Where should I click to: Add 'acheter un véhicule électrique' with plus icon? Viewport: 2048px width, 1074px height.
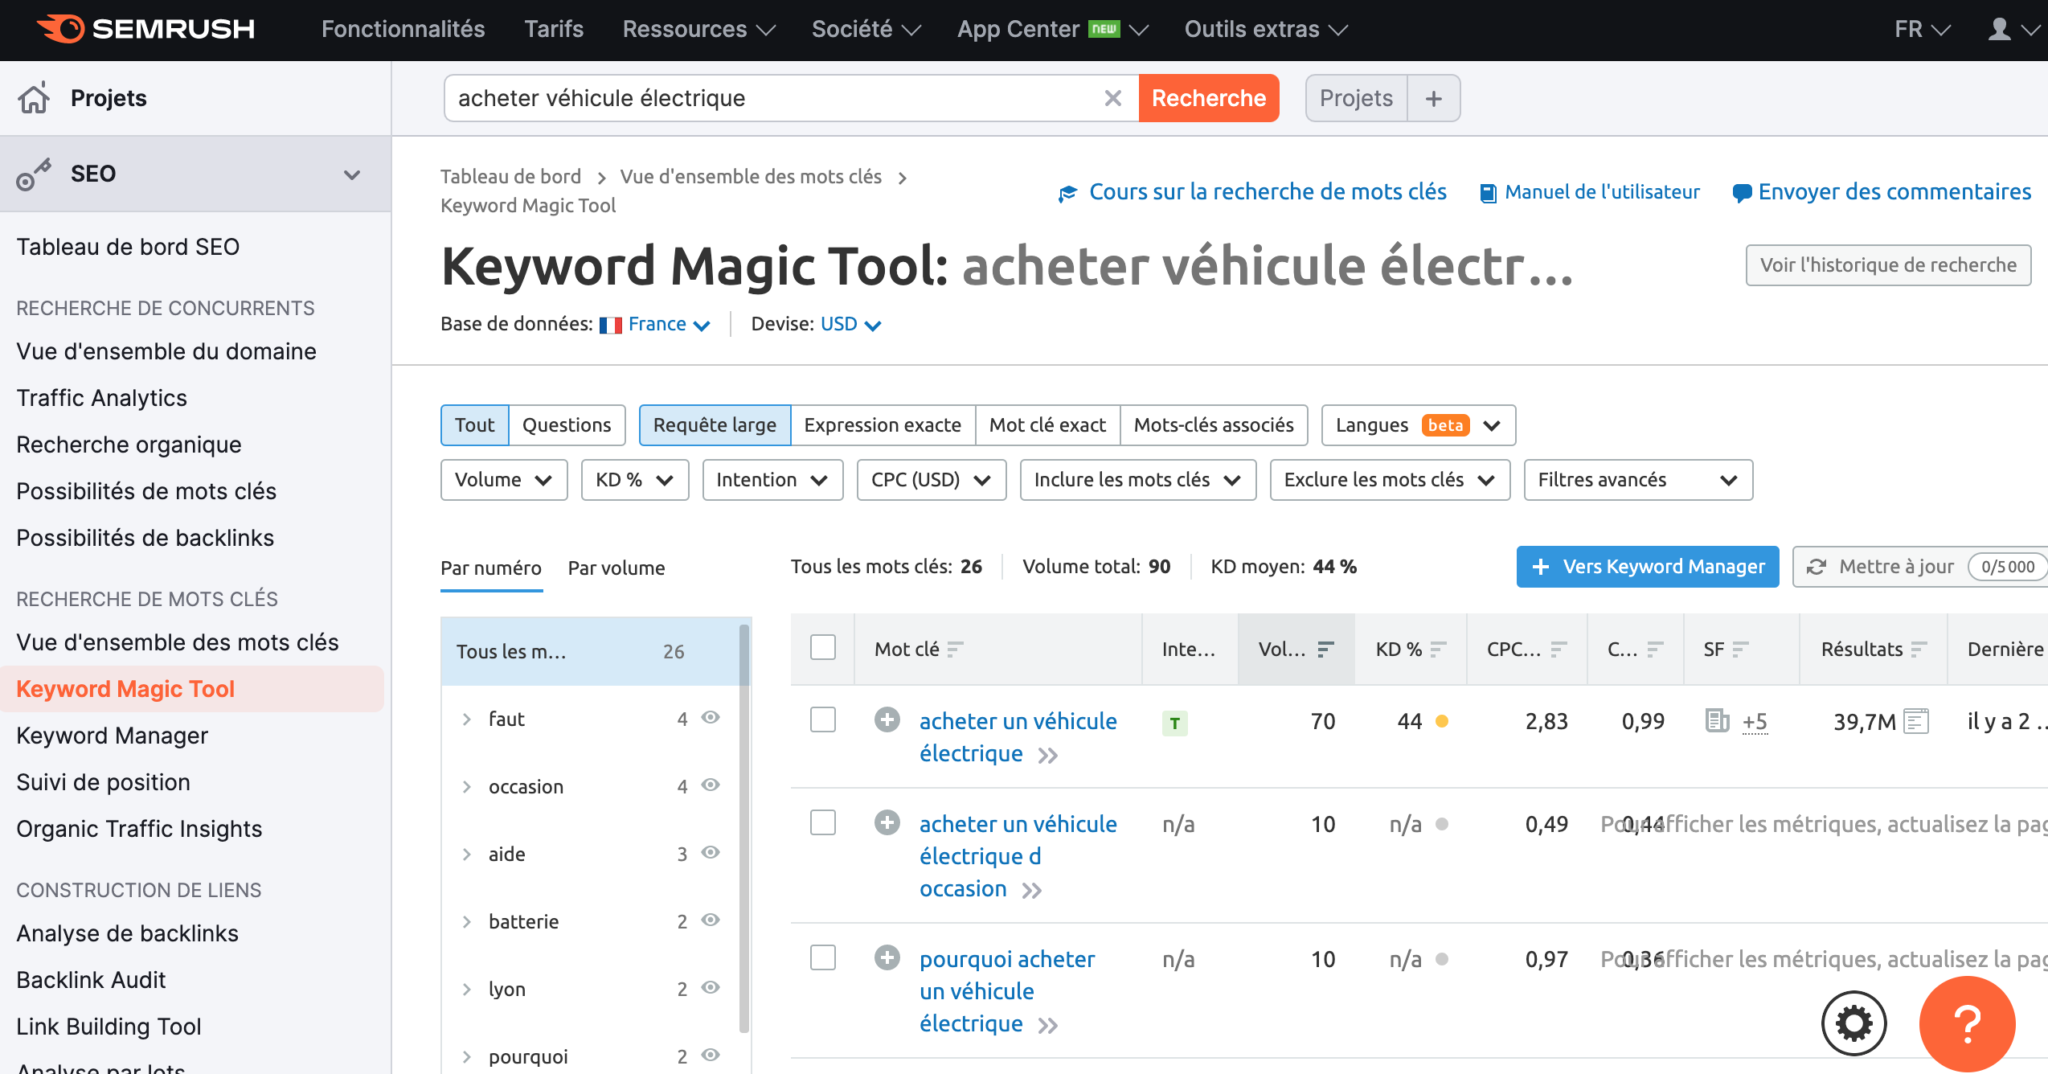pyautogui.click(x=887, y=720)
